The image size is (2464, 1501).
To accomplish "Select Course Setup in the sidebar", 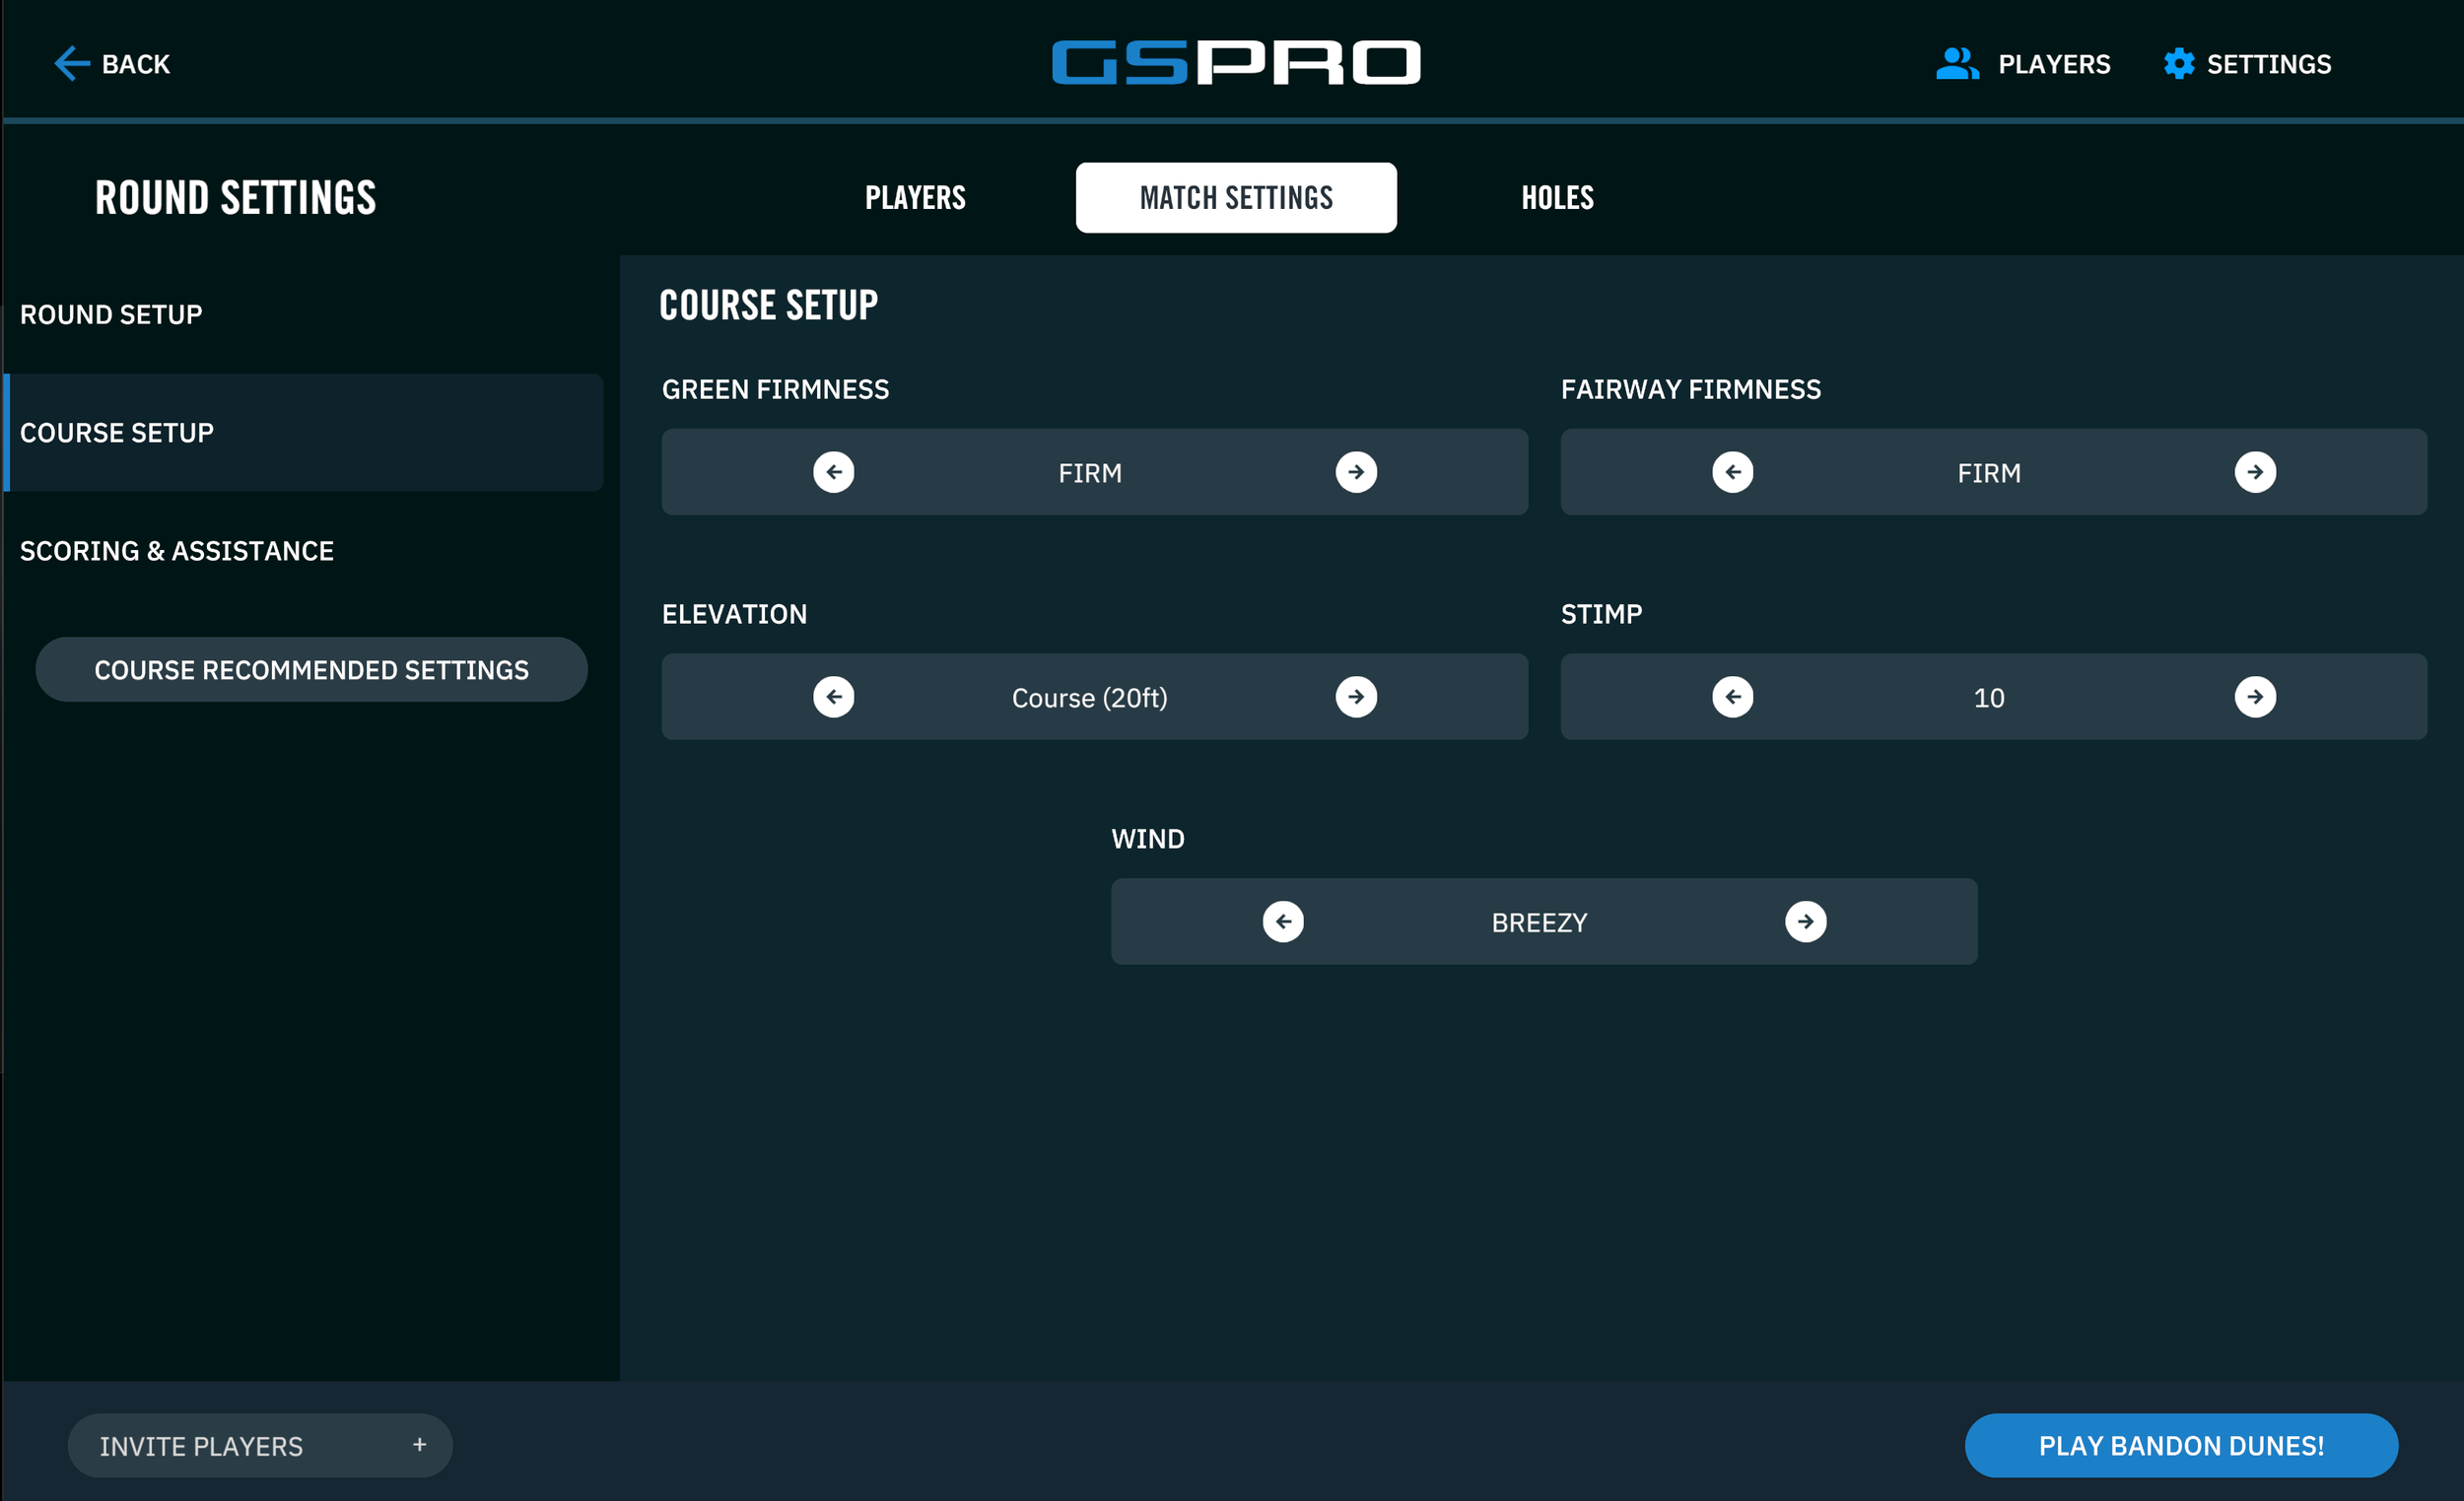I will pos(305,432).
